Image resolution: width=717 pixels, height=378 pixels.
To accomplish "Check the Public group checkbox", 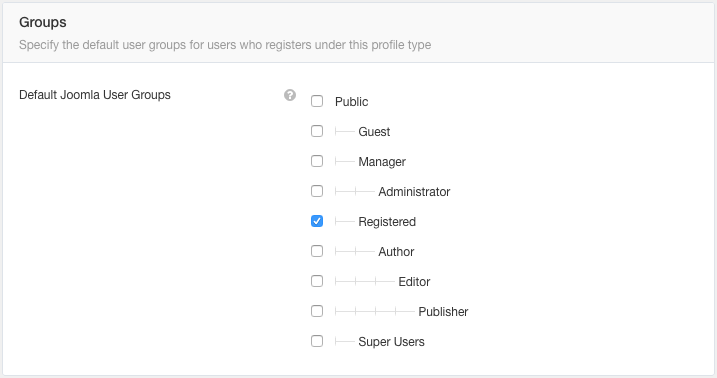I will coord(317,101).
